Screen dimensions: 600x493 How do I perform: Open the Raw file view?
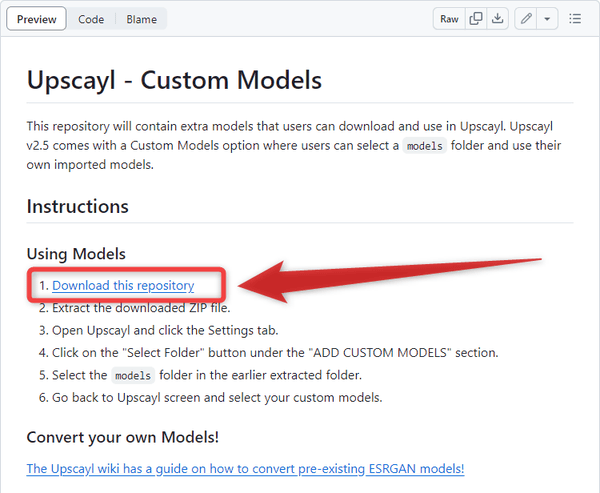(449, 19)
